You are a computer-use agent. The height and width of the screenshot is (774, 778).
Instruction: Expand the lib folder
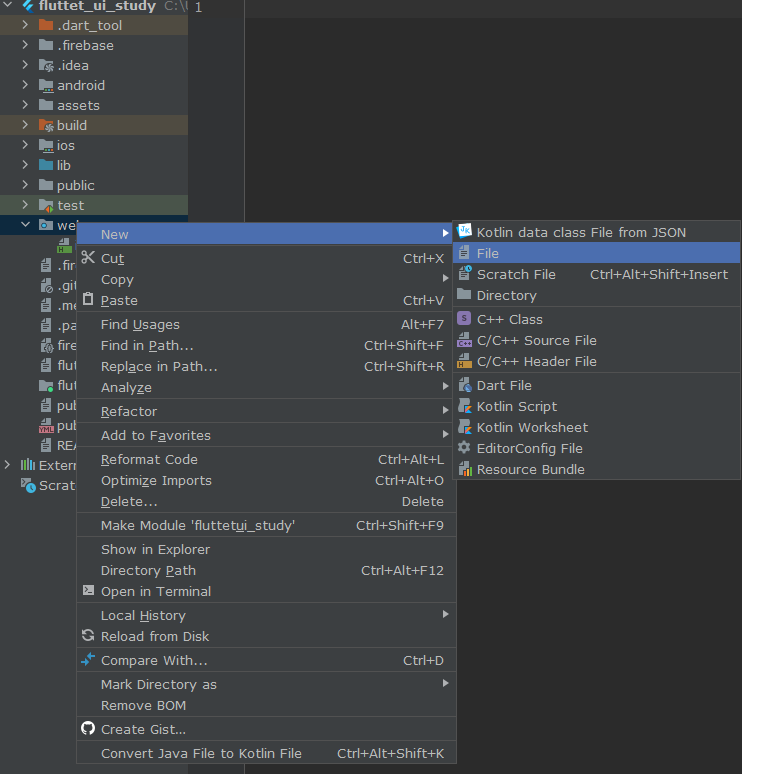[25, 165]
